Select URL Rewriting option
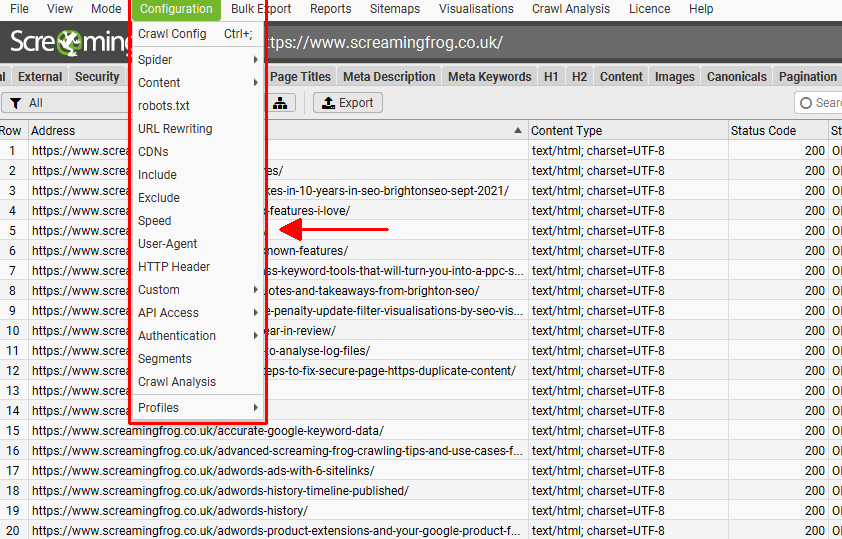The image size is (842, 539). pos(197,129)
